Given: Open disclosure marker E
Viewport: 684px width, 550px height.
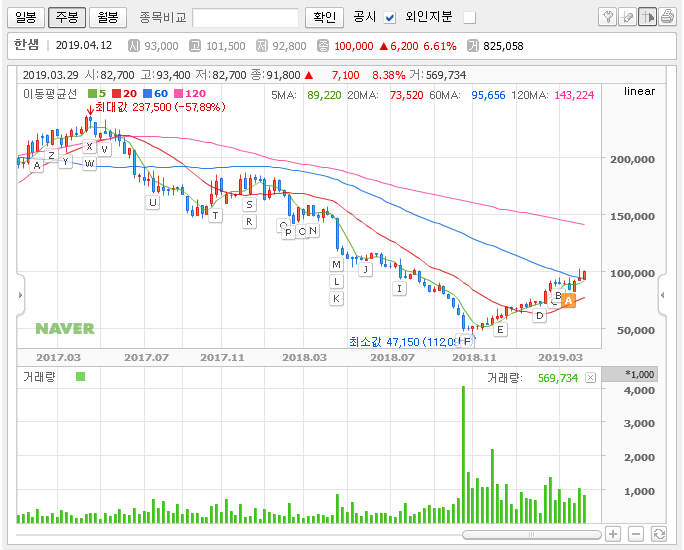Looking at the screenshot, I should pyautogui.click(x=500, y=330).
